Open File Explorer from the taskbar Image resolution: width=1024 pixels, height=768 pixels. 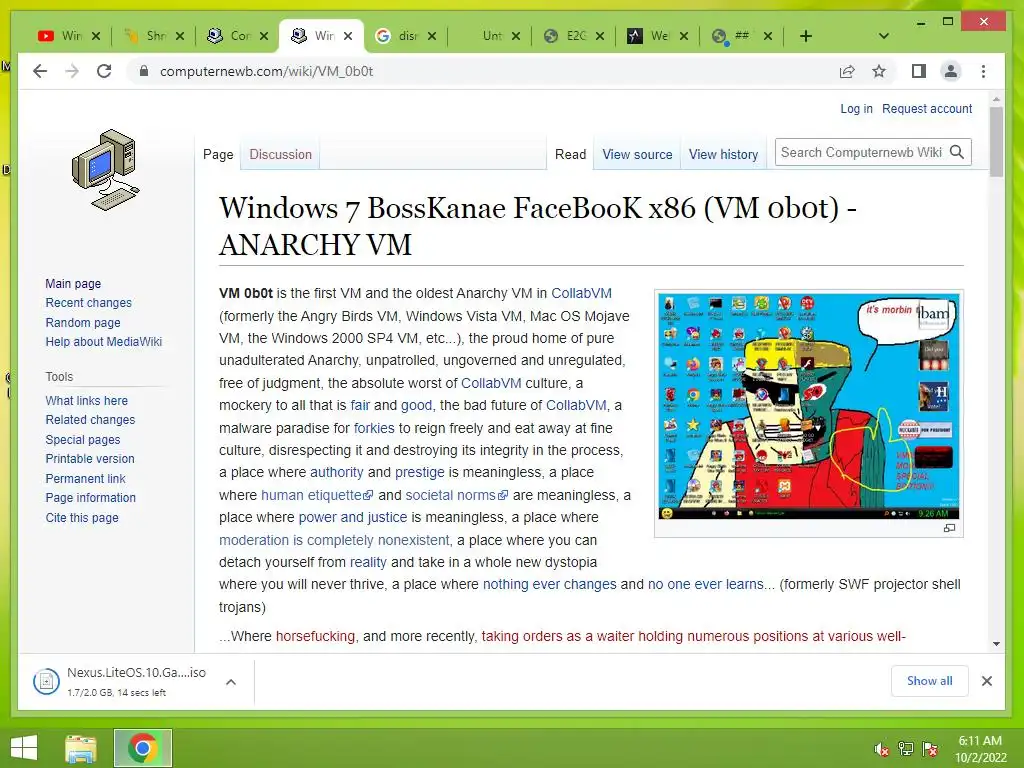point(80,748)
